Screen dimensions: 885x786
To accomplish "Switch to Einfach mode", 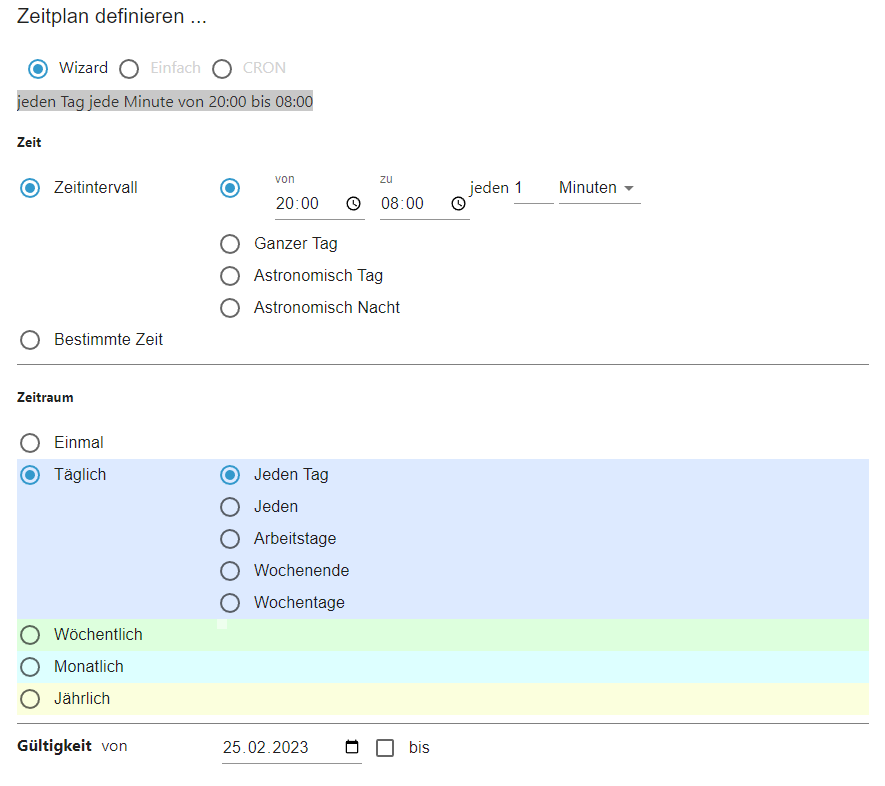I will pos(129,69).
